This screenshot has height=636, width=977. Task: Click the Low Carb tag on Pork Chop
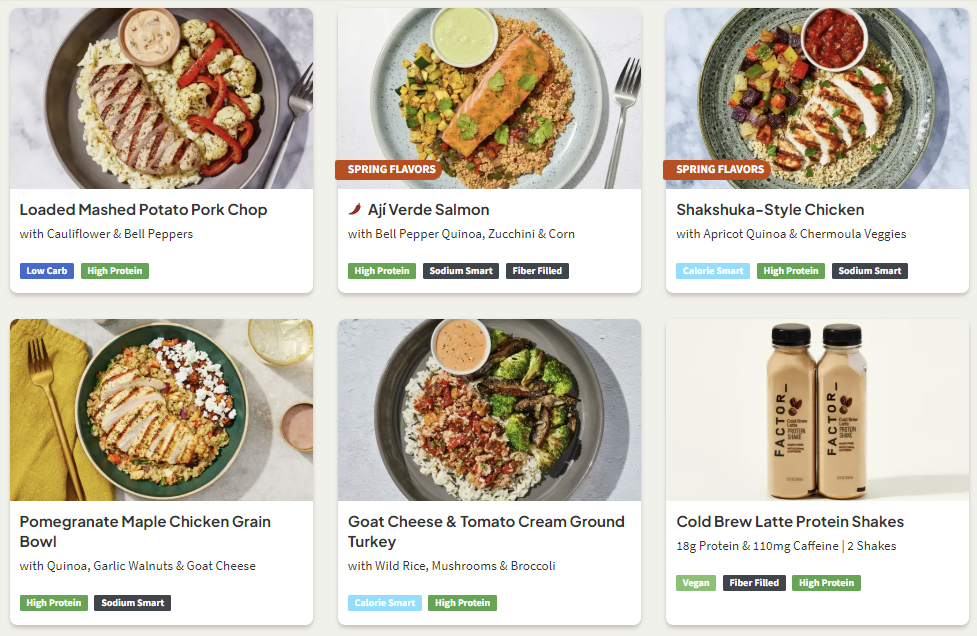click(x=47, y=271)
